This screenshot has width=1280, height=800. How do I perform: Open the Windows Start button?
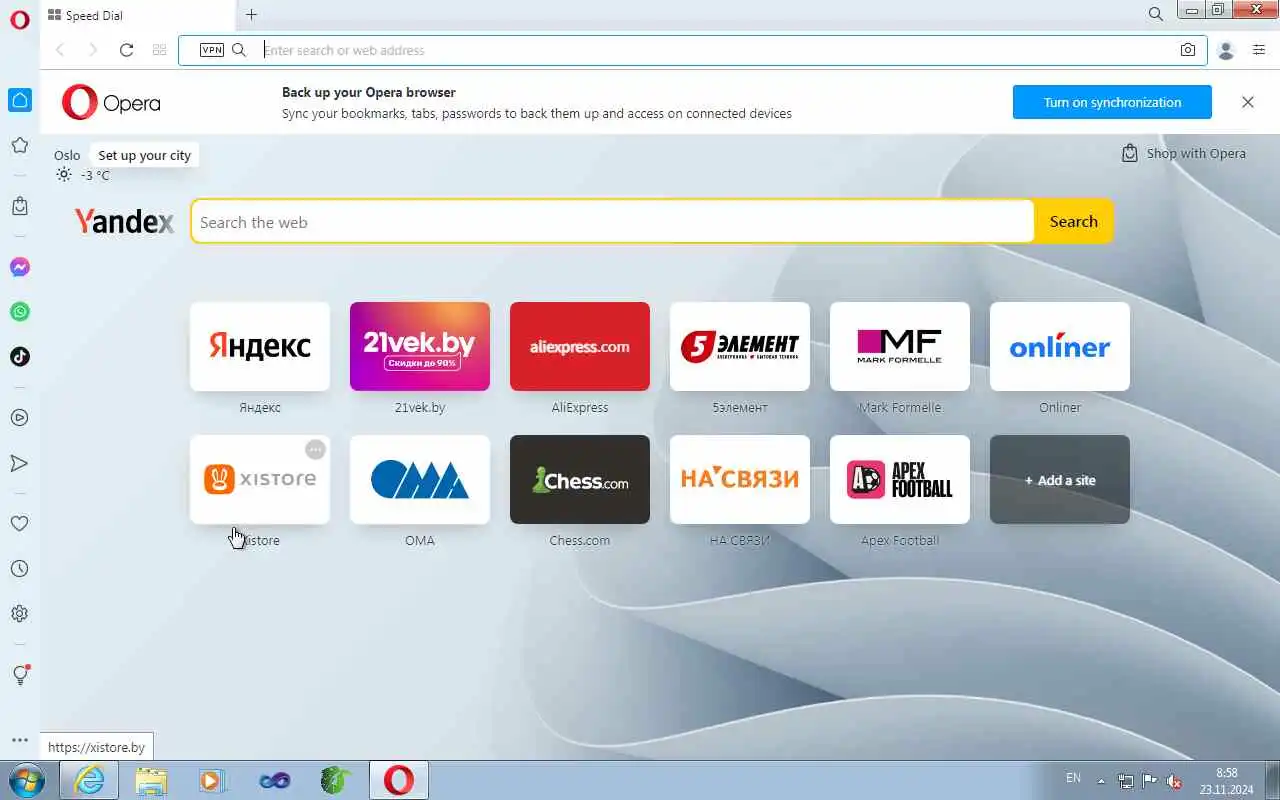(26, 780)
